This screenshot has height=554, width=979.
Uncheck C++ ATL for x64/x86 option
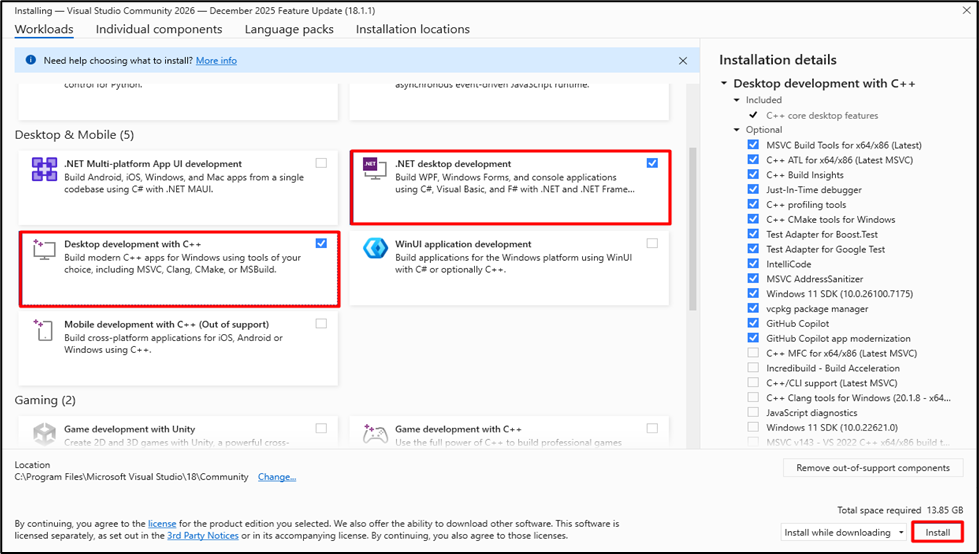(x=753, y=159)
